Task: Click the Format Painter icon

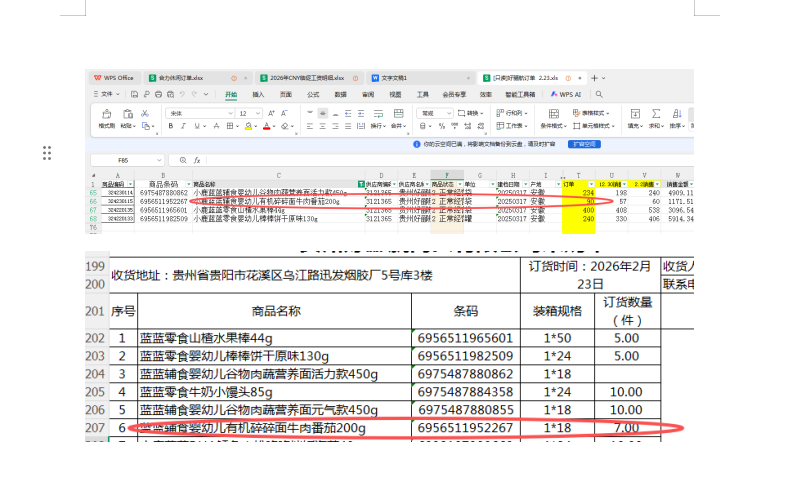Action: point(105,115)
